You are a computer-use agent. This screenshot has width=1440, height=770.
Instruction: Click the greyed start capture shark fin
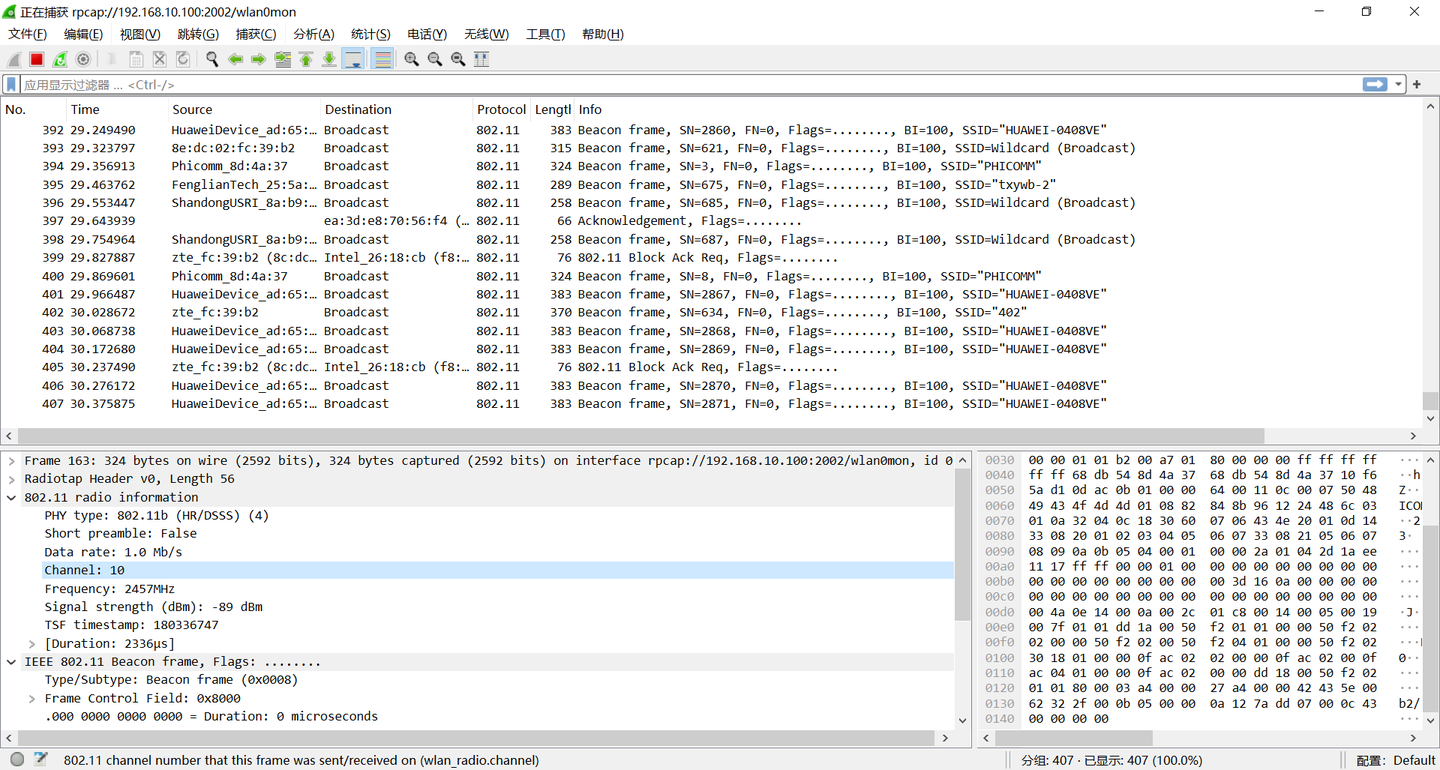point(14,59)
